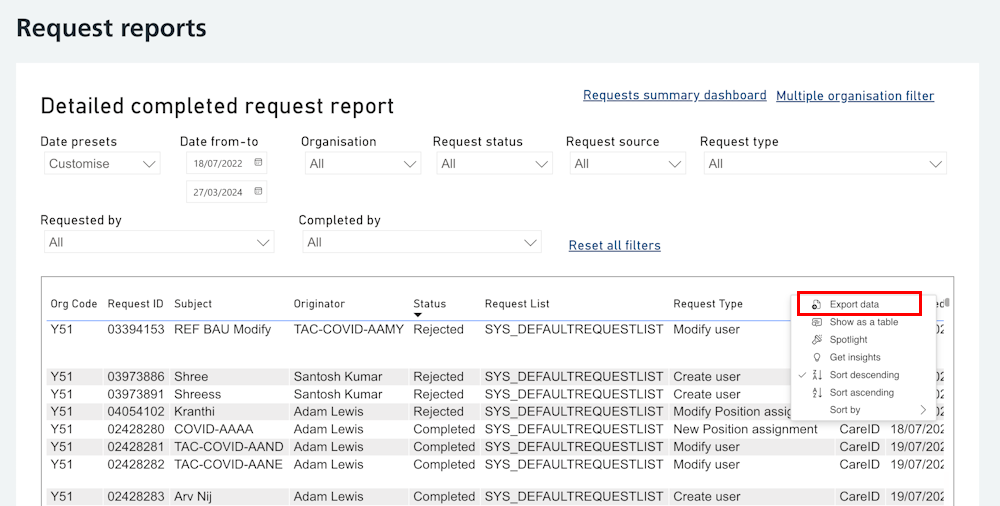Select the TAC-COVID-AANE subject cell
This screenshot has height=506, width=1000.
[x=228, y=465]
